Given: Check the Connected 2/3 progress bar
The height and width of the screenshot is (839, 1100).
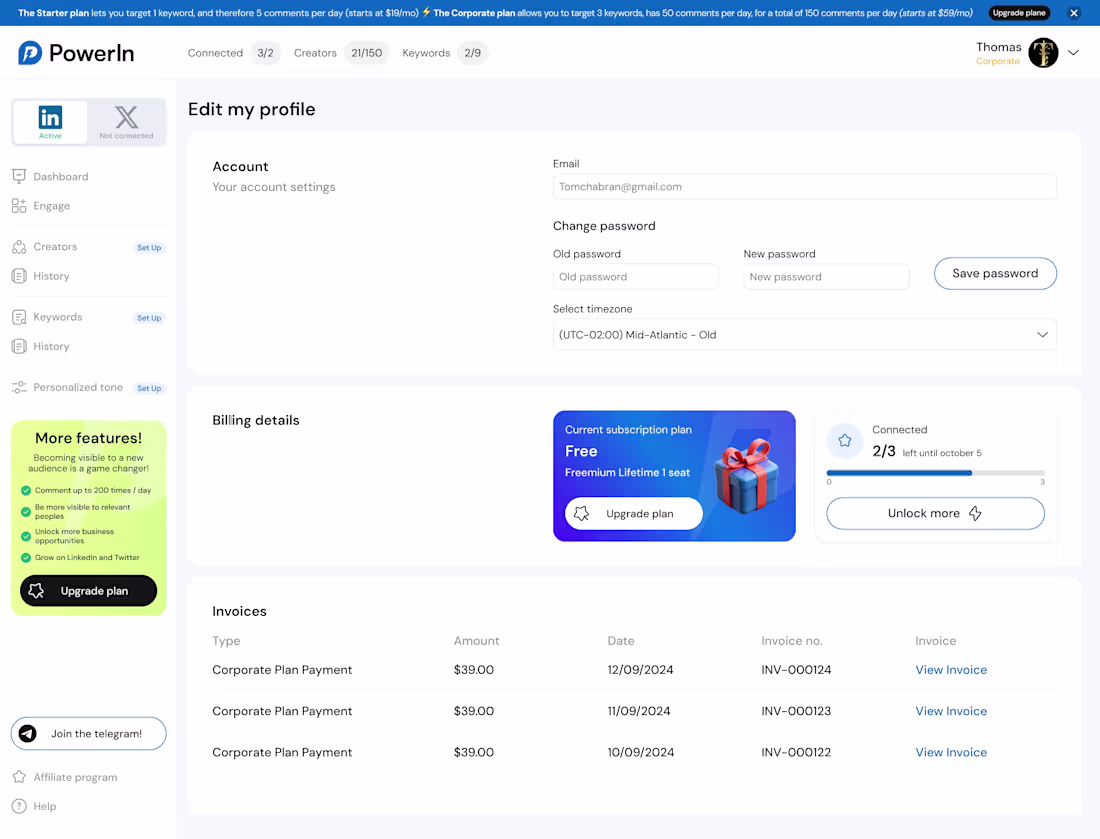Looking at the screenshot, I should pos(935,473).
